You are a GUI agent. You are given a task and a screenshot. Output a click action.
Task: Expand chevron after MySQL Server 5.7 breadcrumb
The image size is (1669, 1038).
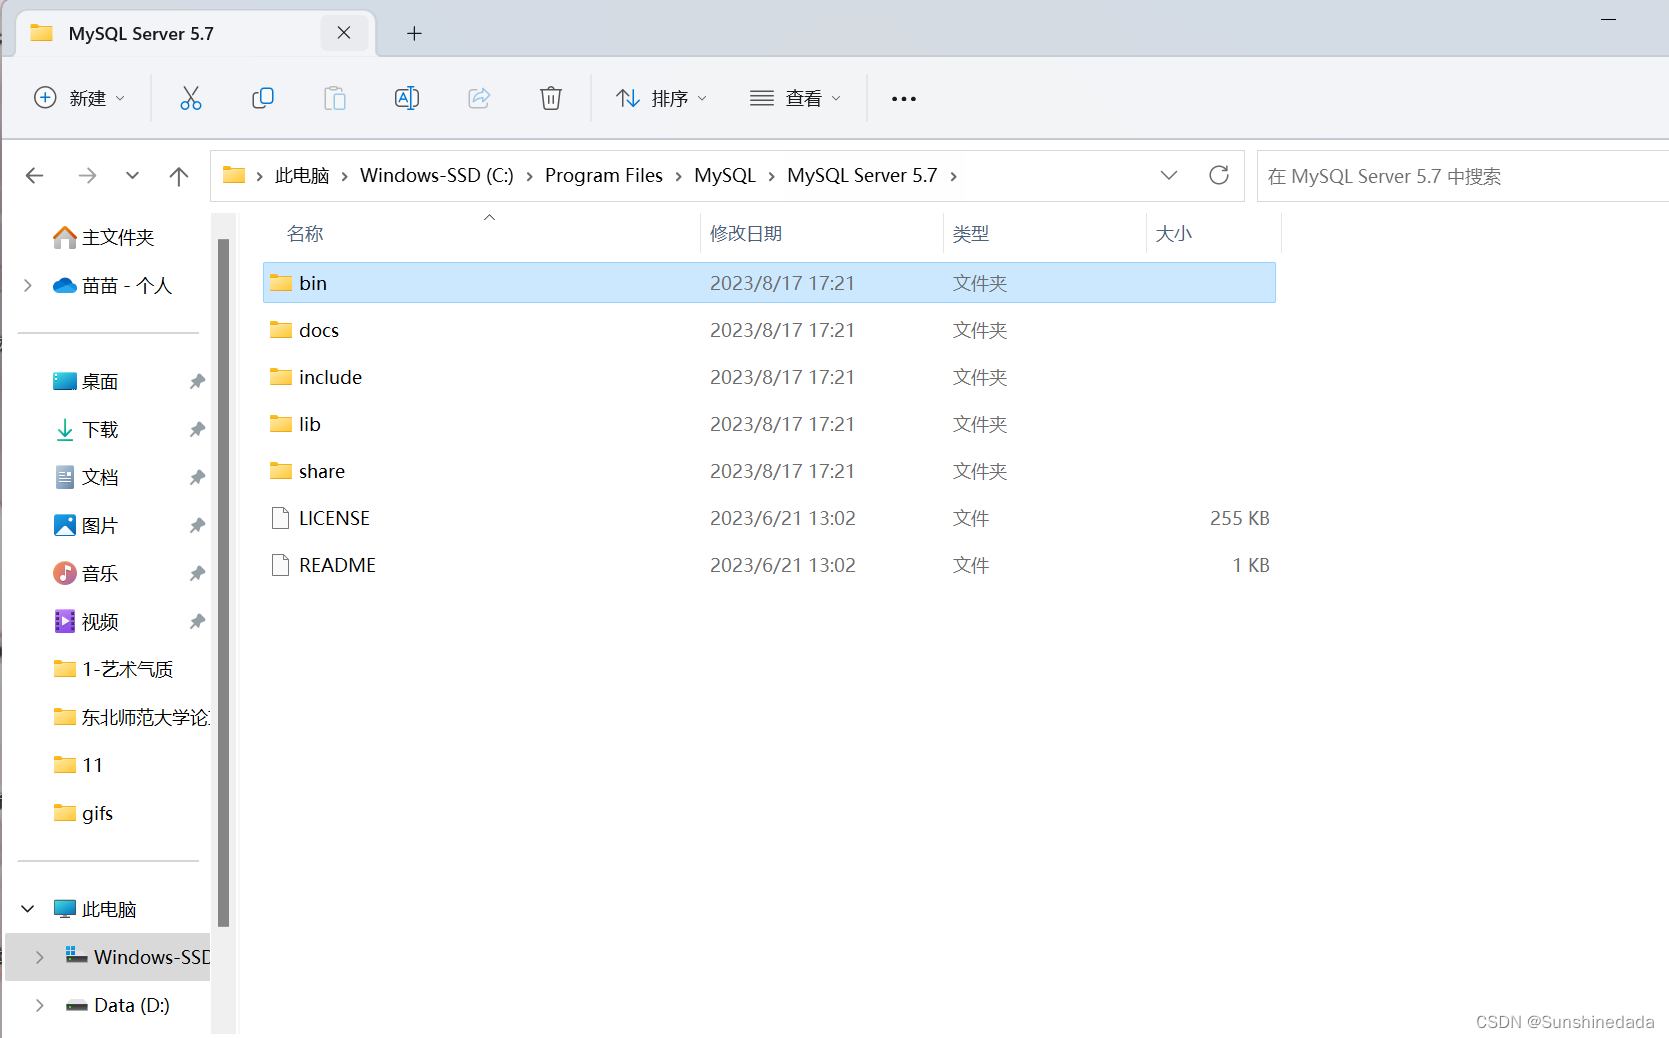[x=954, y=176]
